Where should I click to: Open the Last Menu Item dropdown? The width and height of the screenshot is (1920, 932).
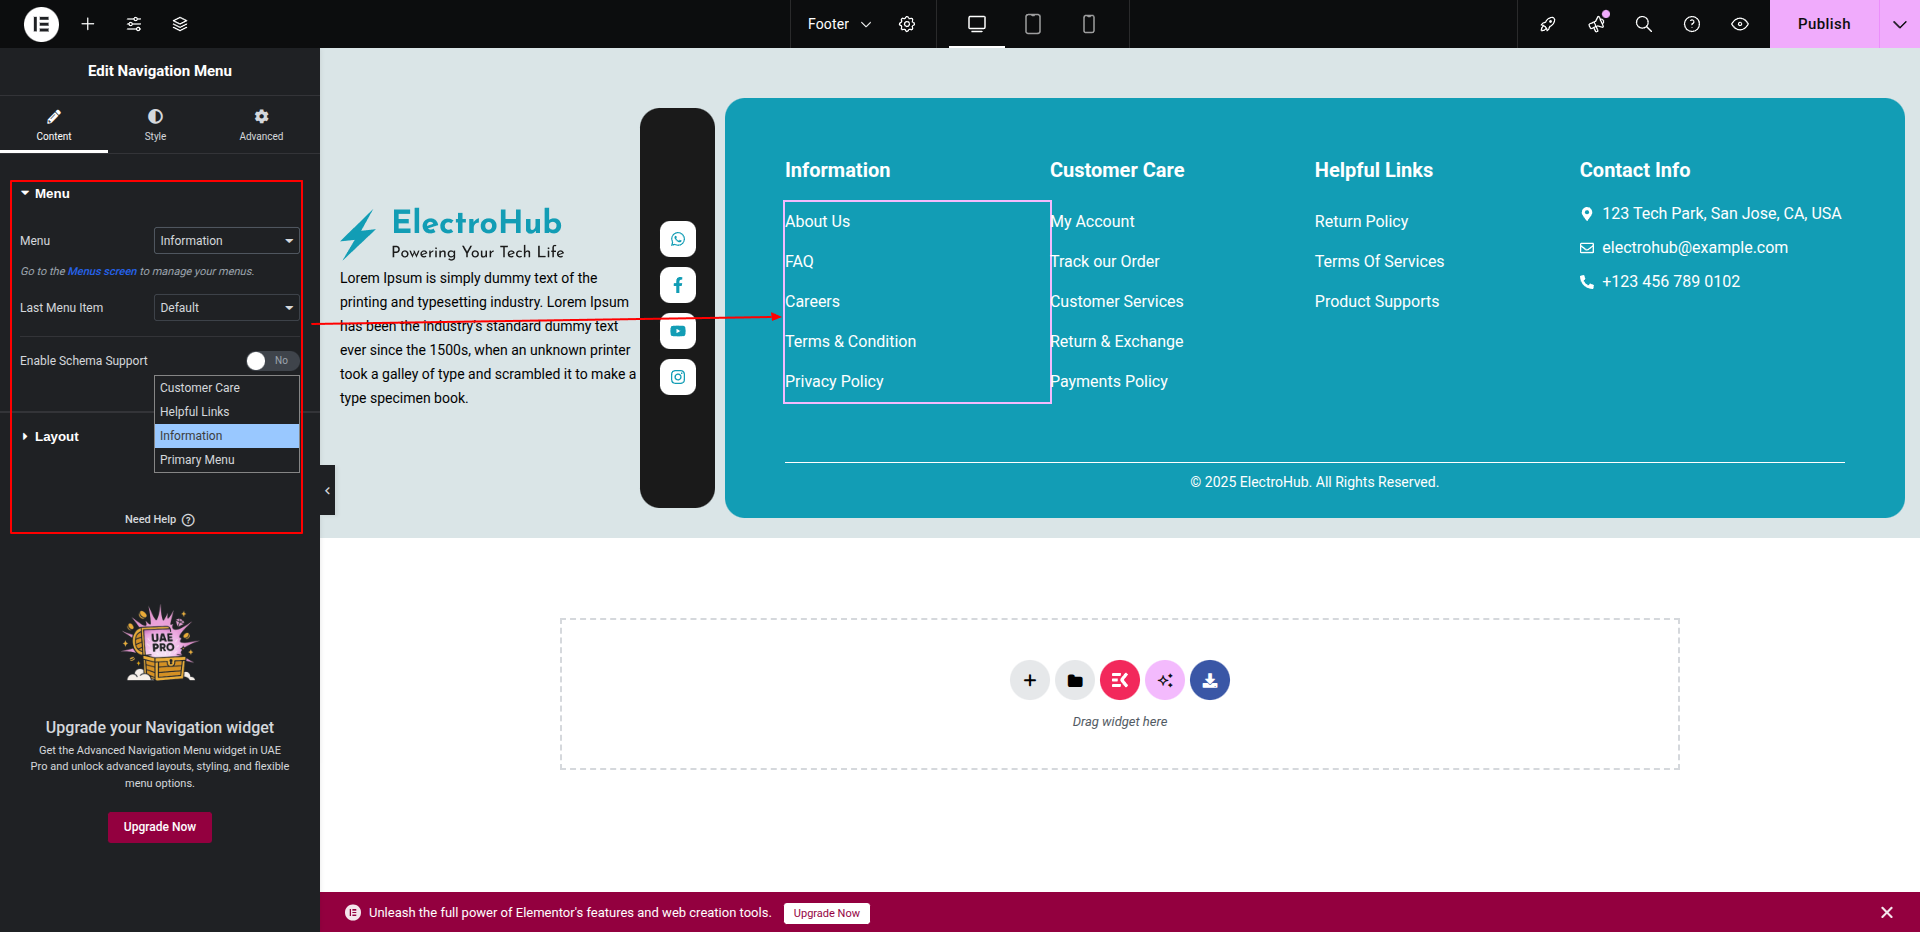point(226,308)
